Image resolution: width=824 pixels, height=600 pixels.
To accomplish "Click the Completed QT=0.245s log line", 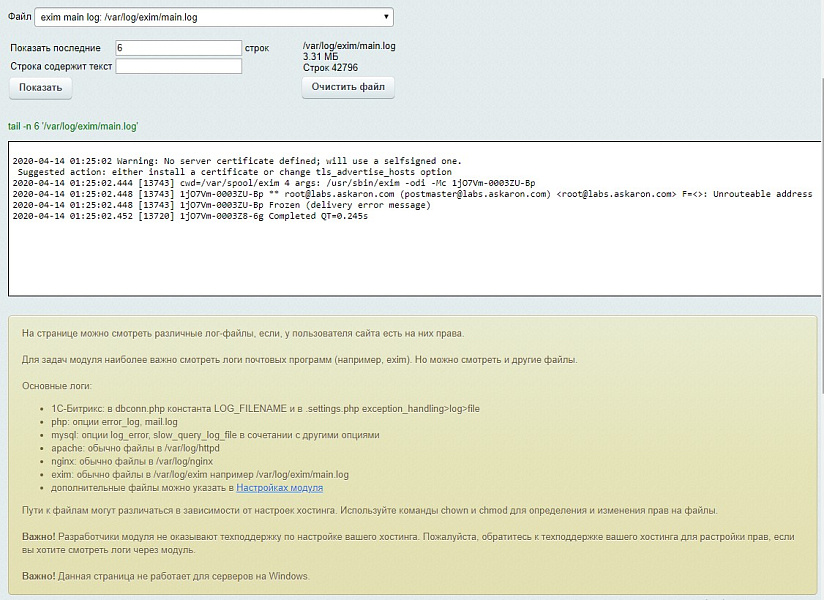I will pyautogui.click(x=190, y=216).
